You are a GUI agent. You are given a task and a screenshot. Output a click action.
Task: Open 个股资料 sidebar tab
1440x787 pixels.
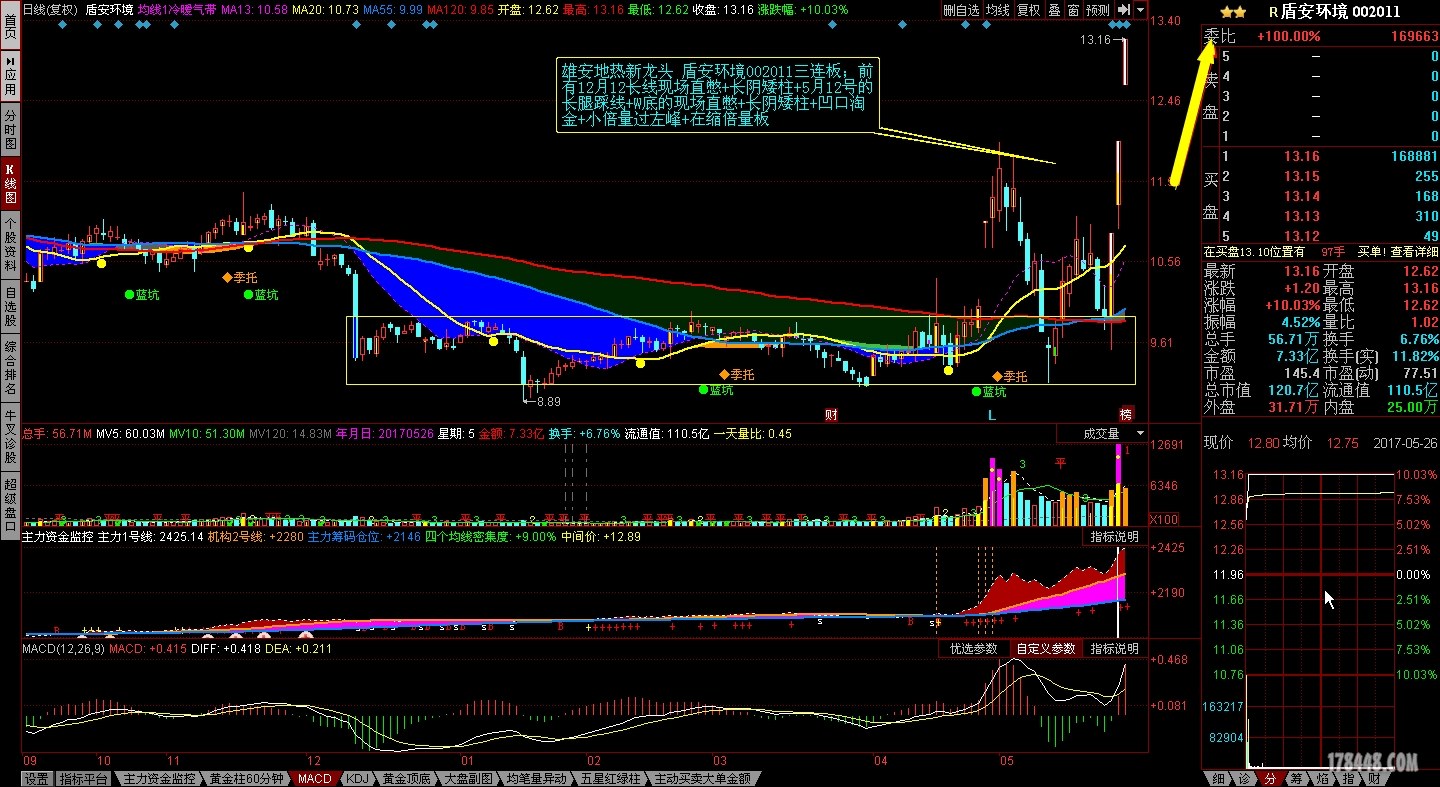point(10,243)
